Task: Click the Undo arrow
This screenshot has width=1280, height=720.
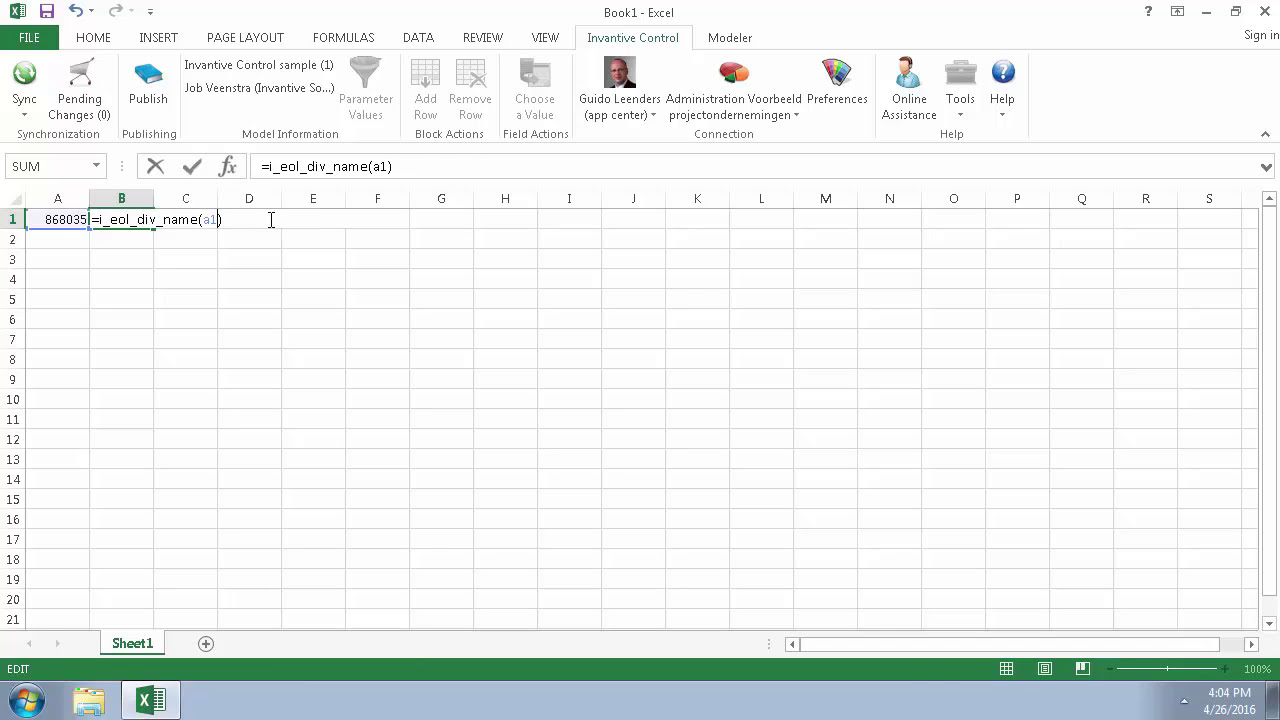Action: coord(76,12)
